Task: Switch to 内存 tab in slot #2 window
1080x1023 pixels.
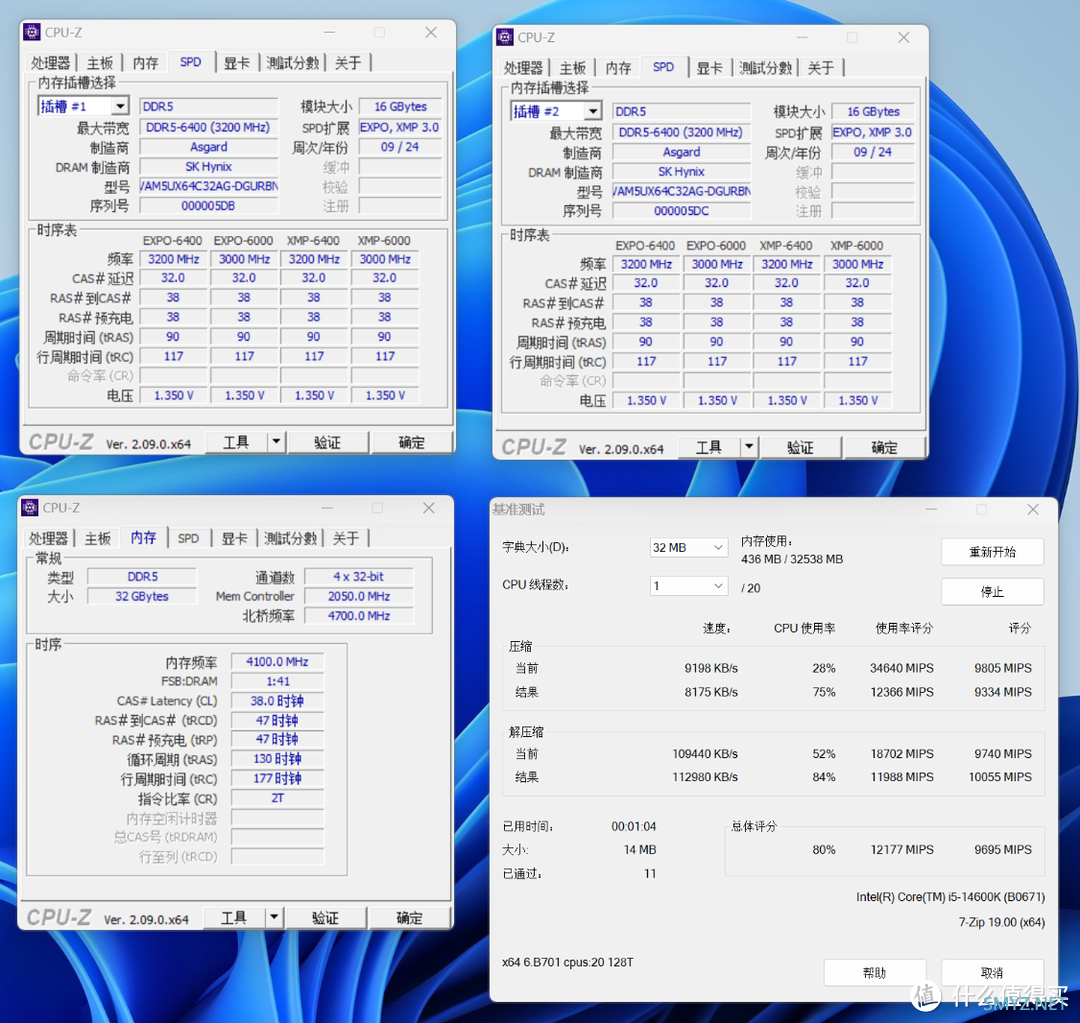Action: coord(619,68)
